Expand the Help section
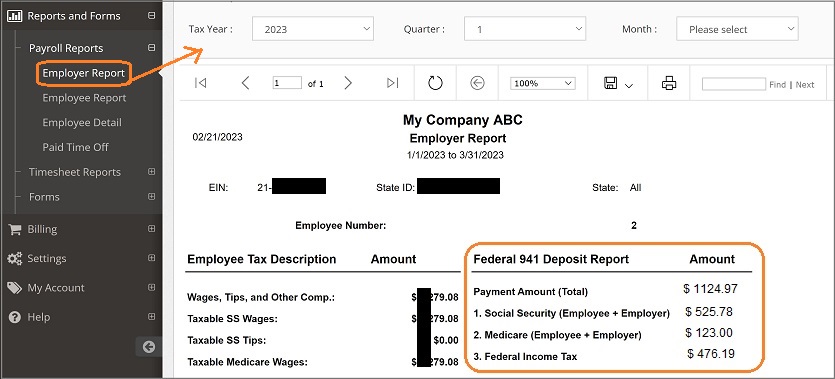Viewport: 835px width, 379px height. tap(152, 317)
